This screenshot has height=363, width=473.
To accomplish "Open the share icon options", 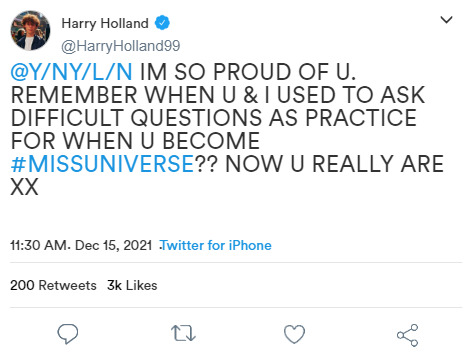I will 408,335.
